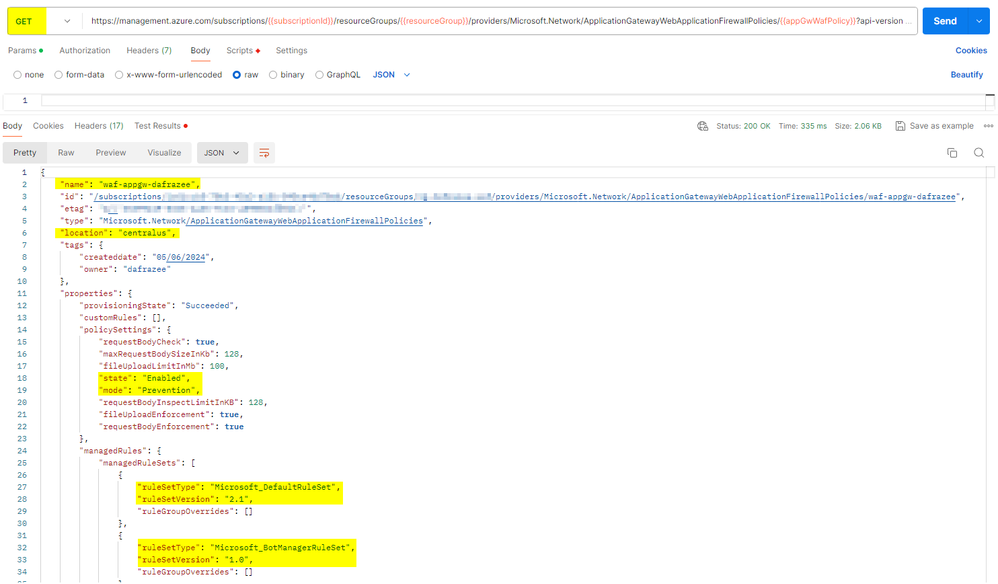Viewport: 998px width, 584px height.
Task: Click the ruleSetVersion "2.1" line
Action: point(195,499)
